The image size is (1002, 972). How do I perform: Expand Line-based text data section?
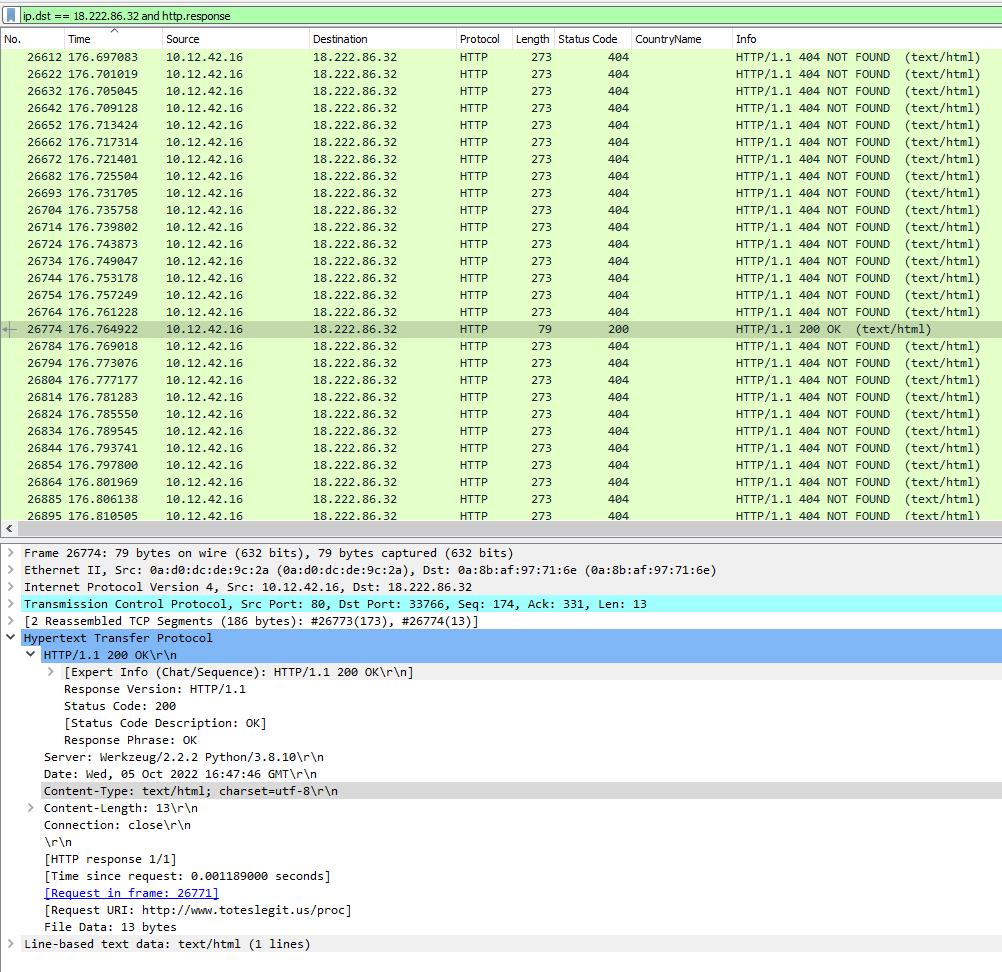pos(10,944)
